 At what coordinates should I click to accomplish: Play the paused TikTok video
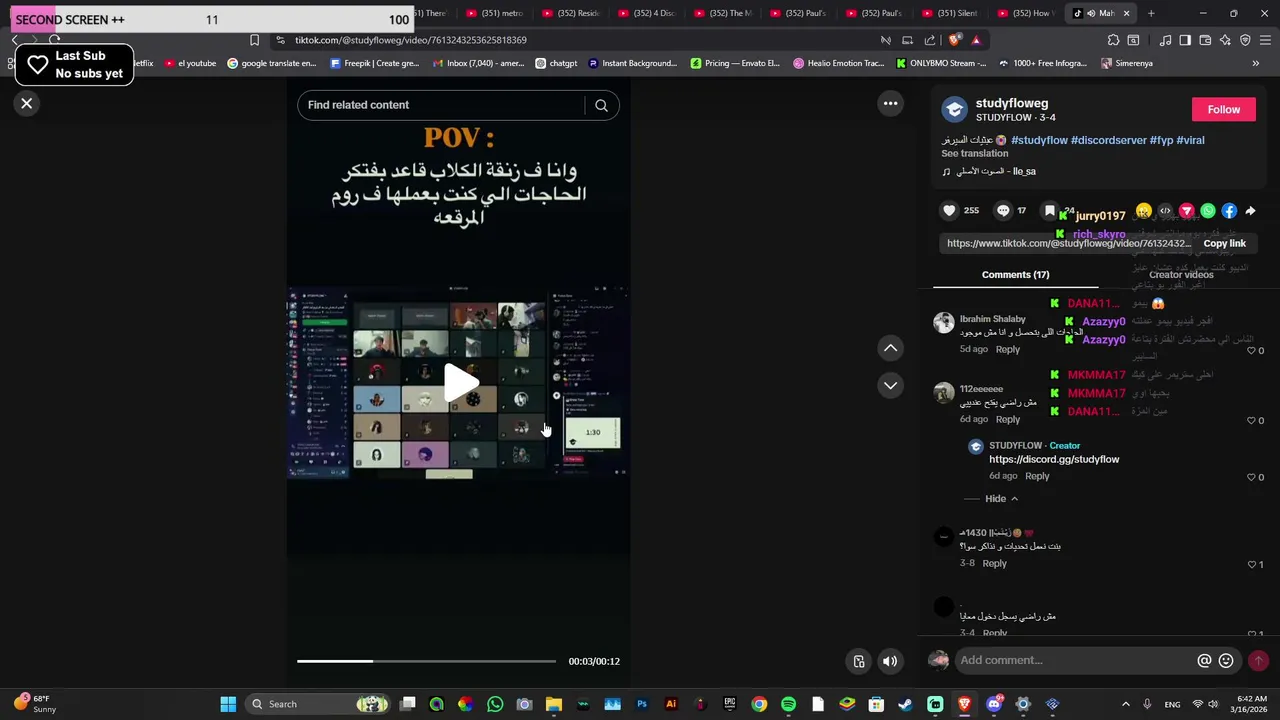click(x=460, y=383)
